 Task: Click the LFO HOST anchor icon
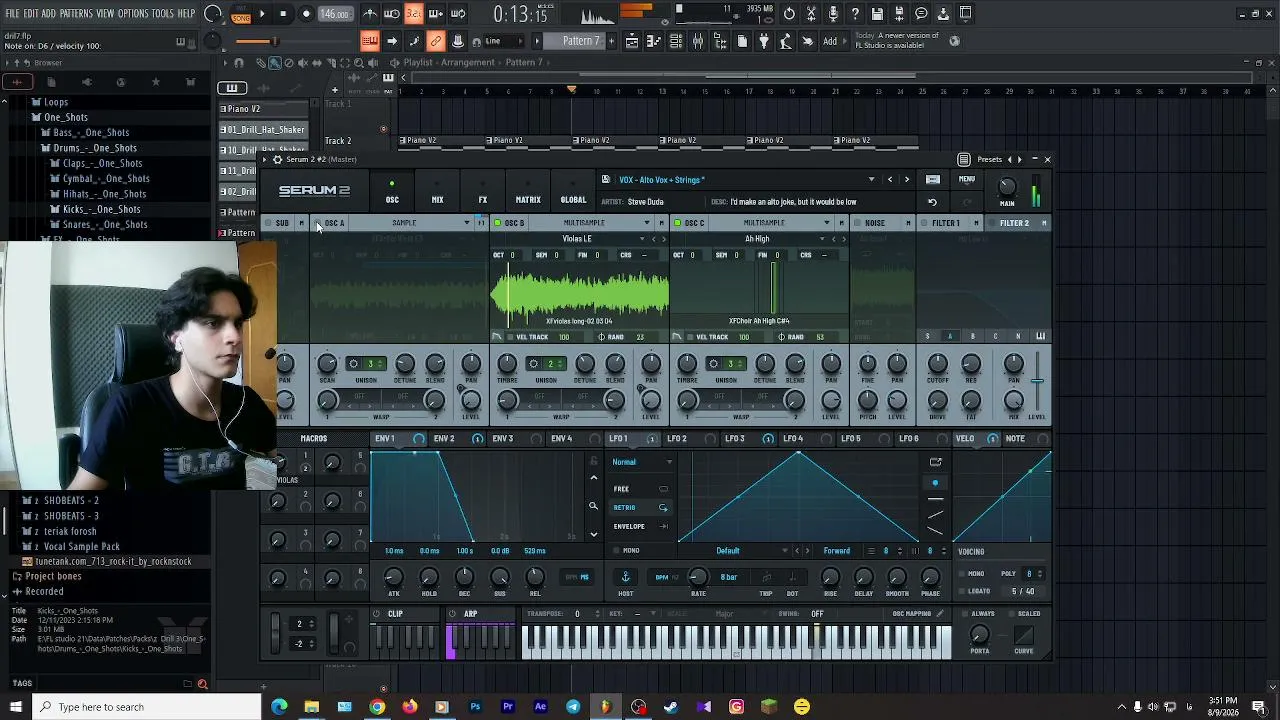pos(626,577)
